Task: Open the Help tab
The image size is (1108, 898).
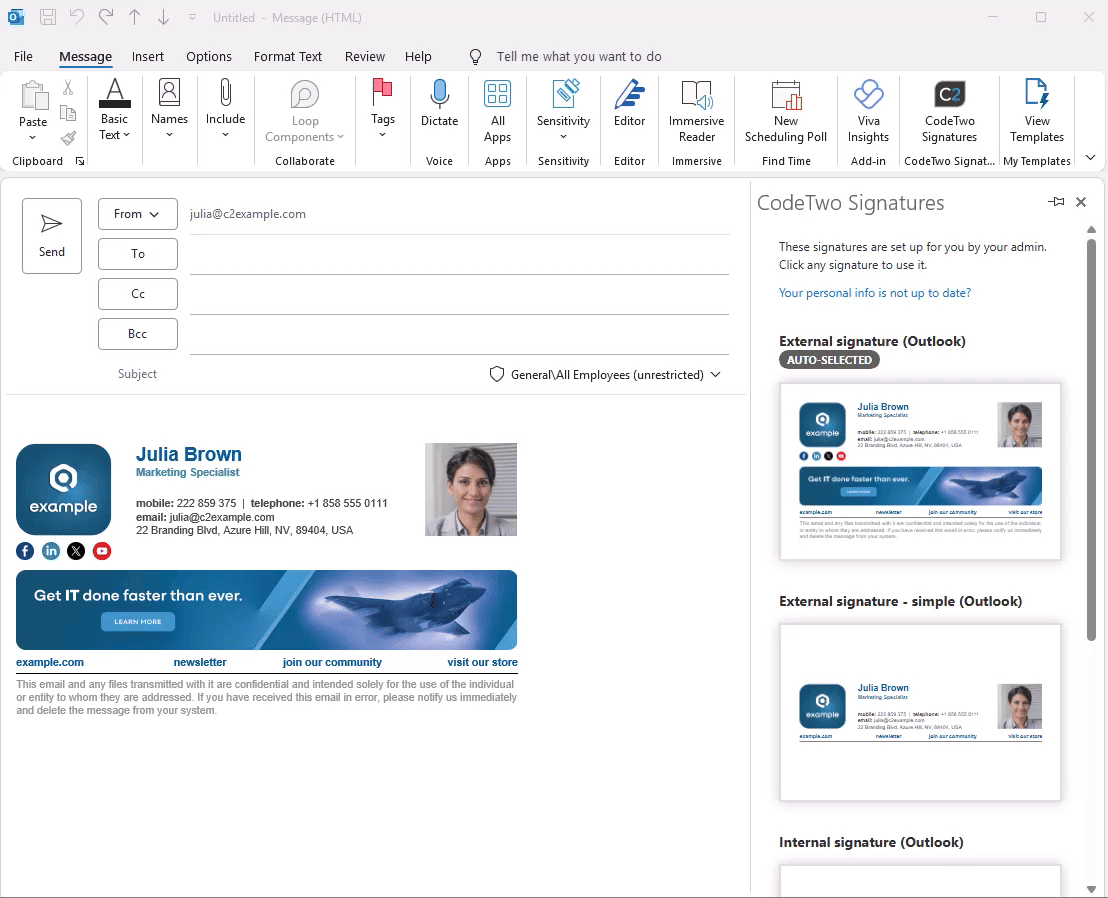Action: tap(418, 57)
